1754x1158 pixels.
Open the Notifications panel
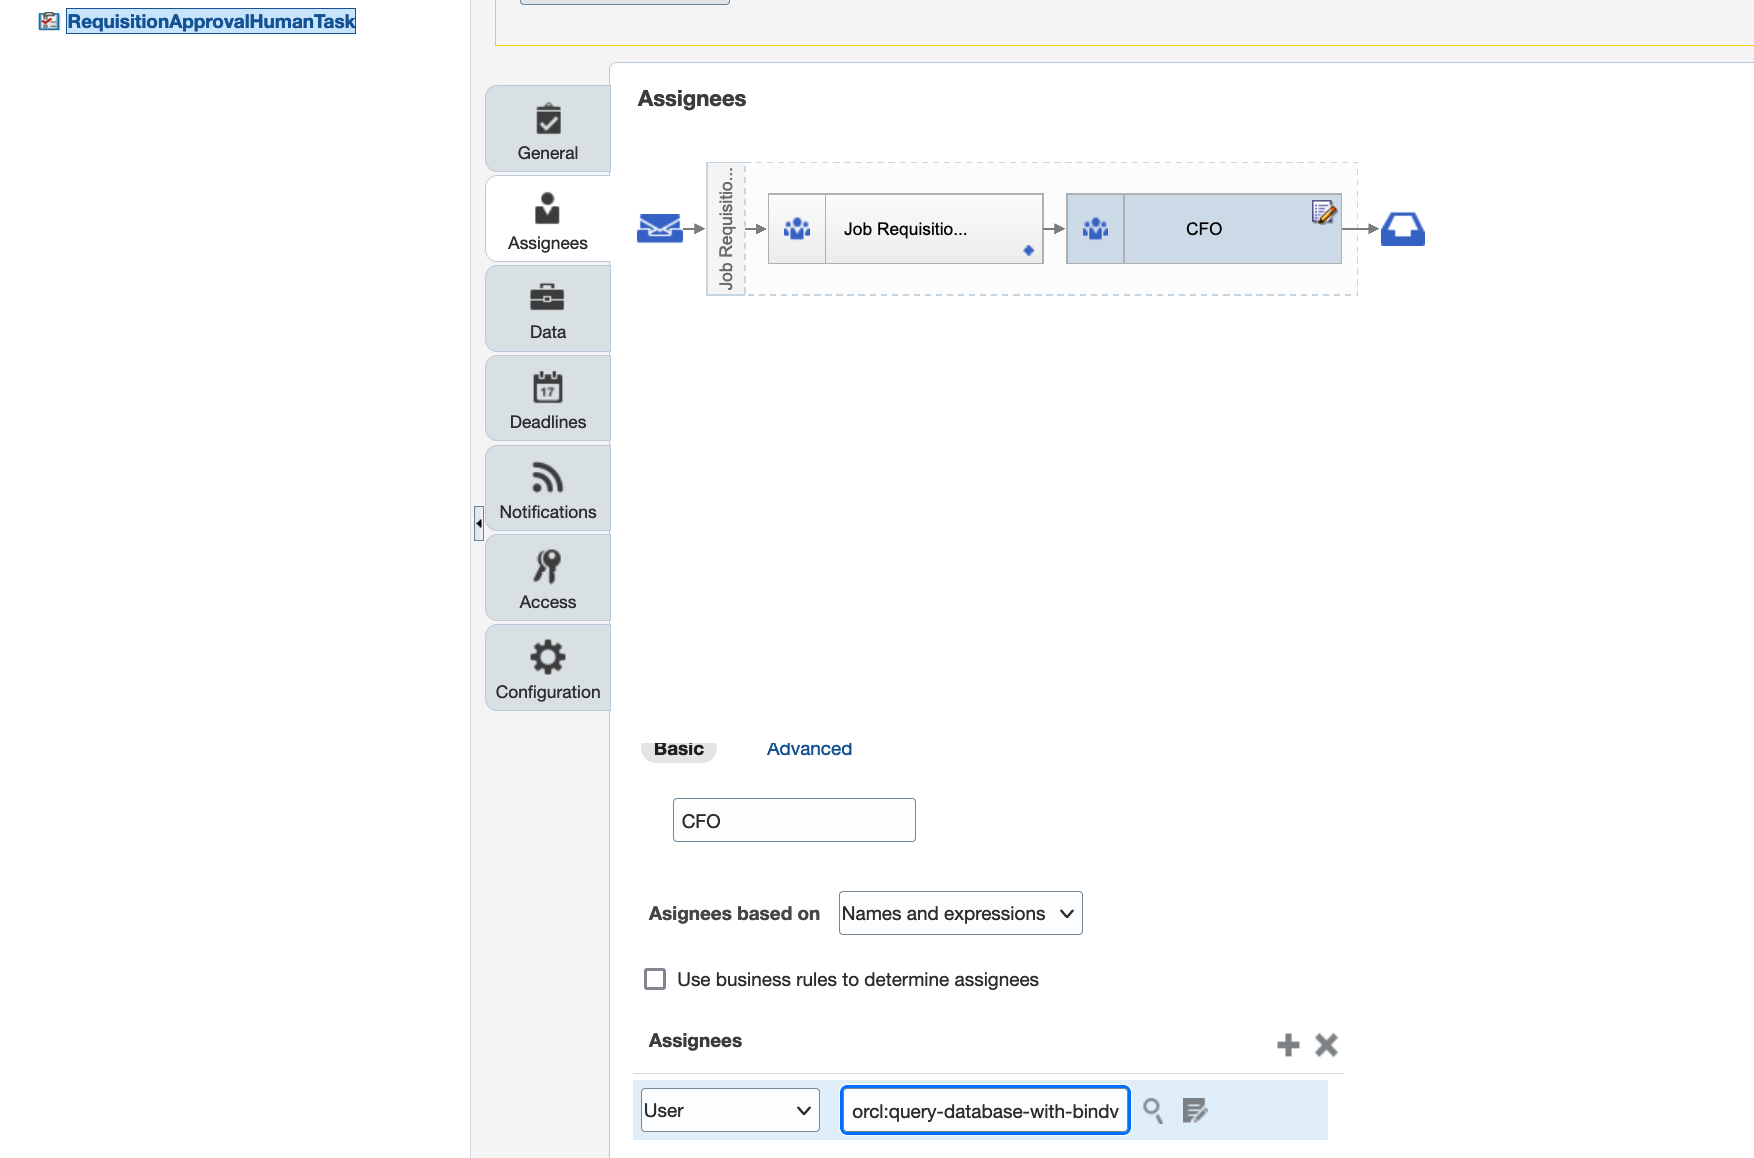coord(546,488)
